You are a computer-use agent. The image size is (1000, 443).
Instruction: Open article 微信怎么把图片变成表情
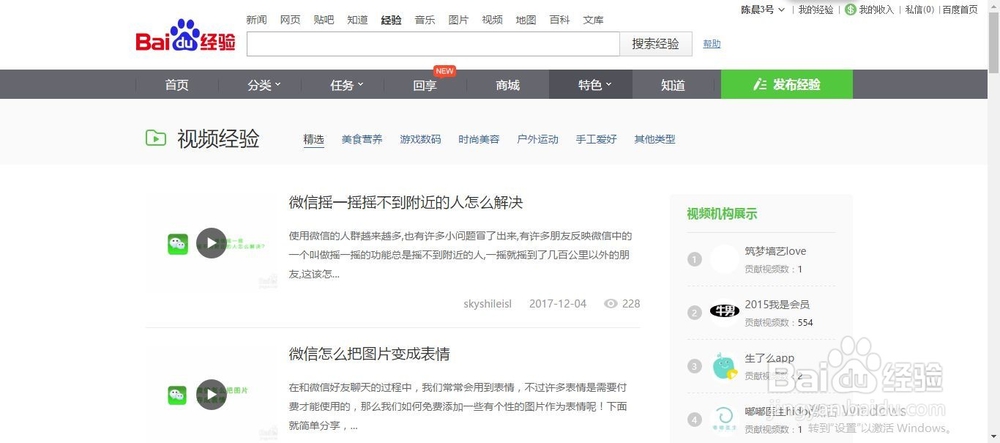tap(369, 354)
